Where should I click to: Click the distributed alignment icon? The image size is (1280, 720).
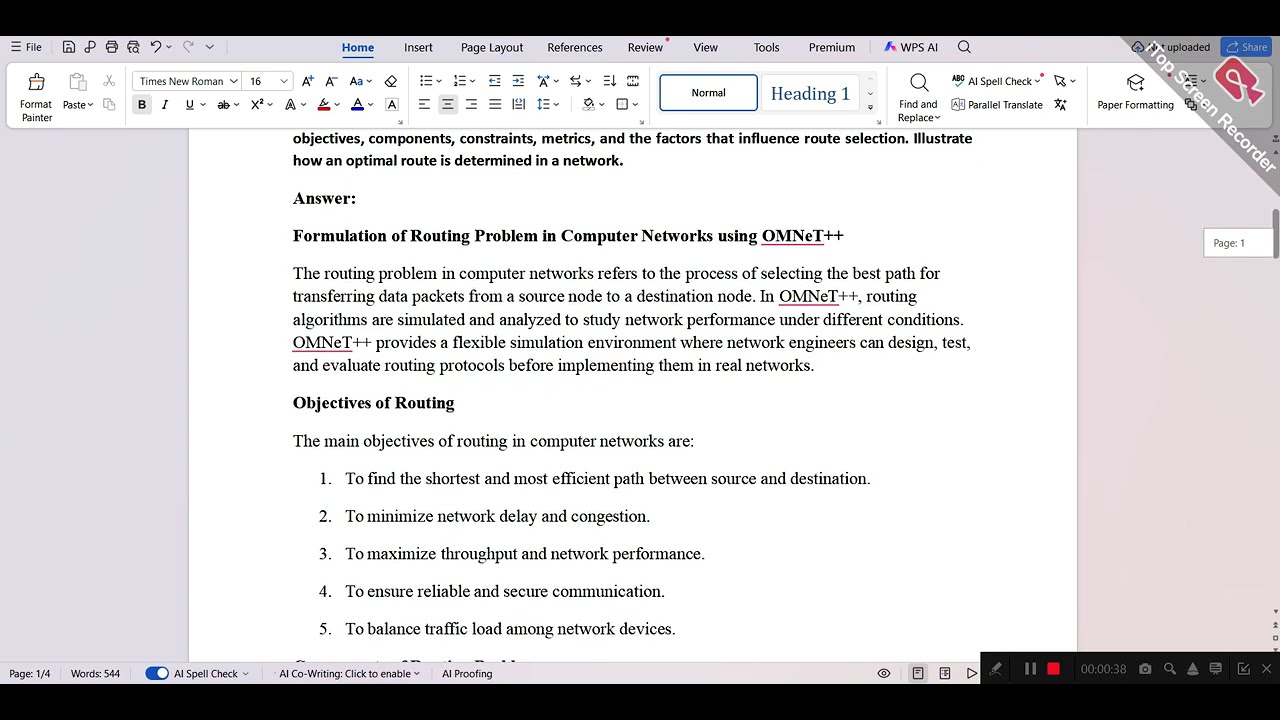click(x=518, y=104)
